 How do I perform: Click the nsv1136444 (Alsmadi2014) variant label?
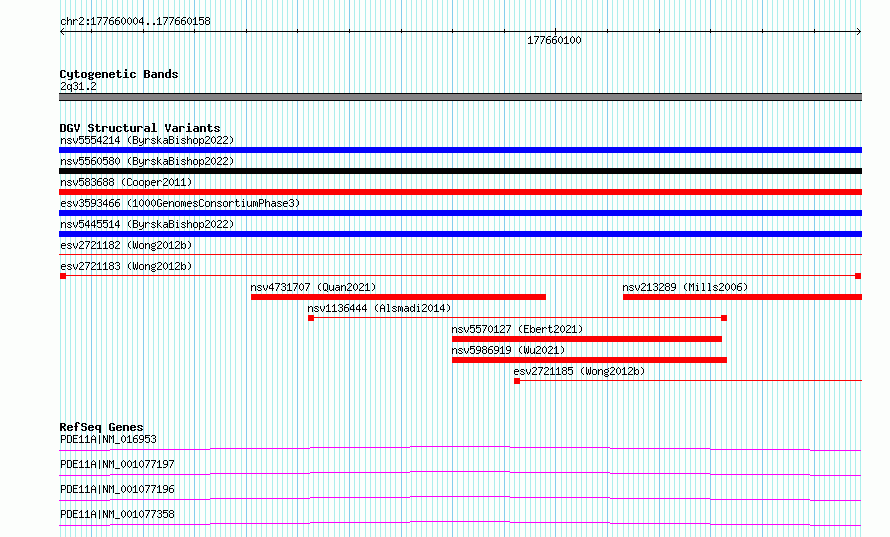point(379,308)
